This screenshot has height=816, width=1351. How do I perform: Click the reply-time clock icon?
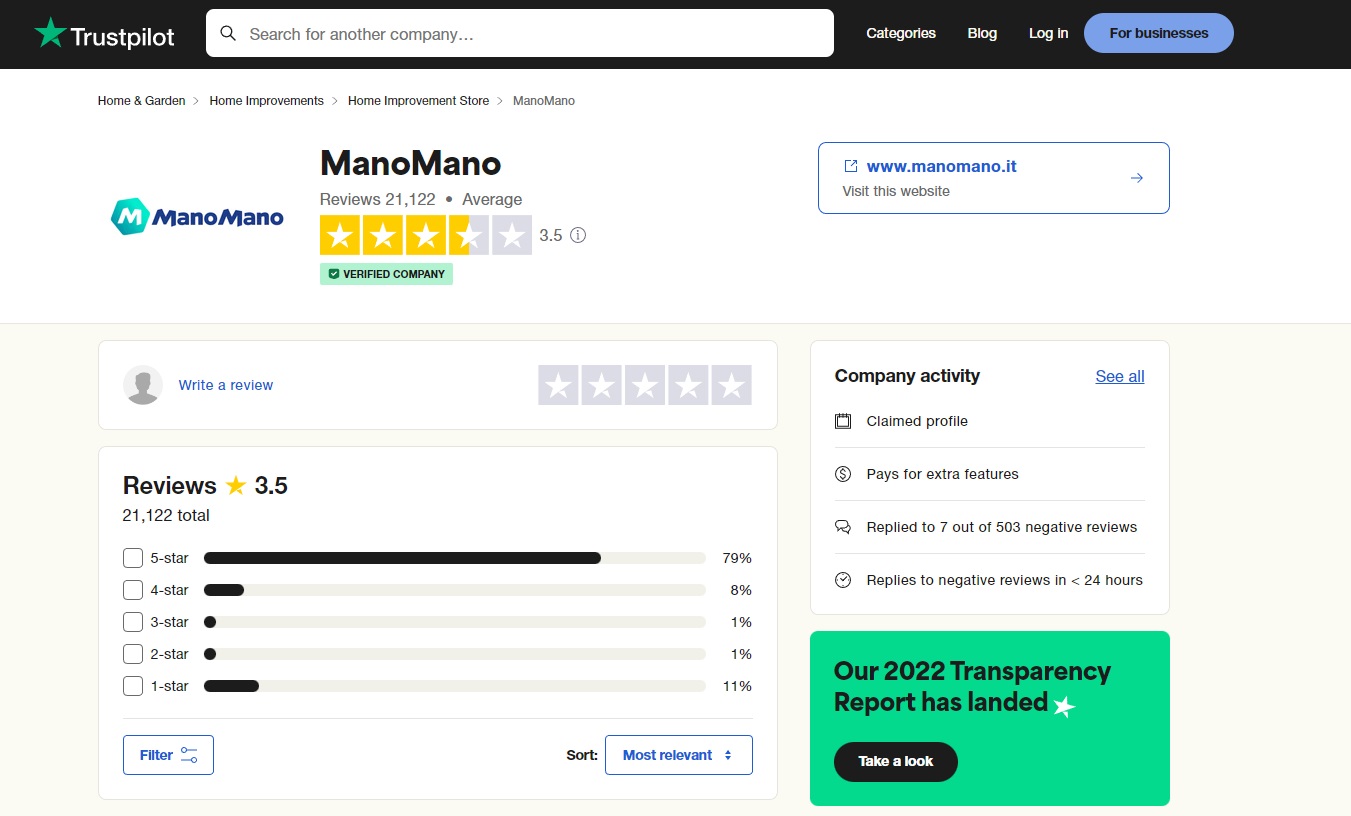click(x=843, y=580)
